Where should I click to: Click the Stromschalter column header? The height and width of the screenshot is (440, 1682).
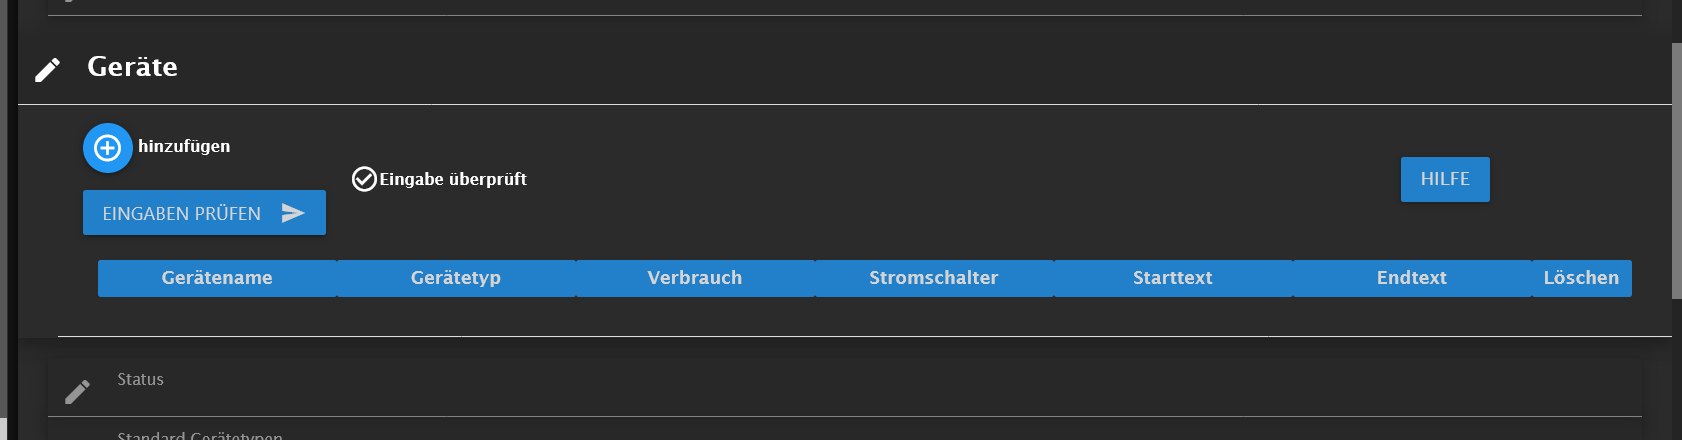pyautogui.click(x=934, y=278)
